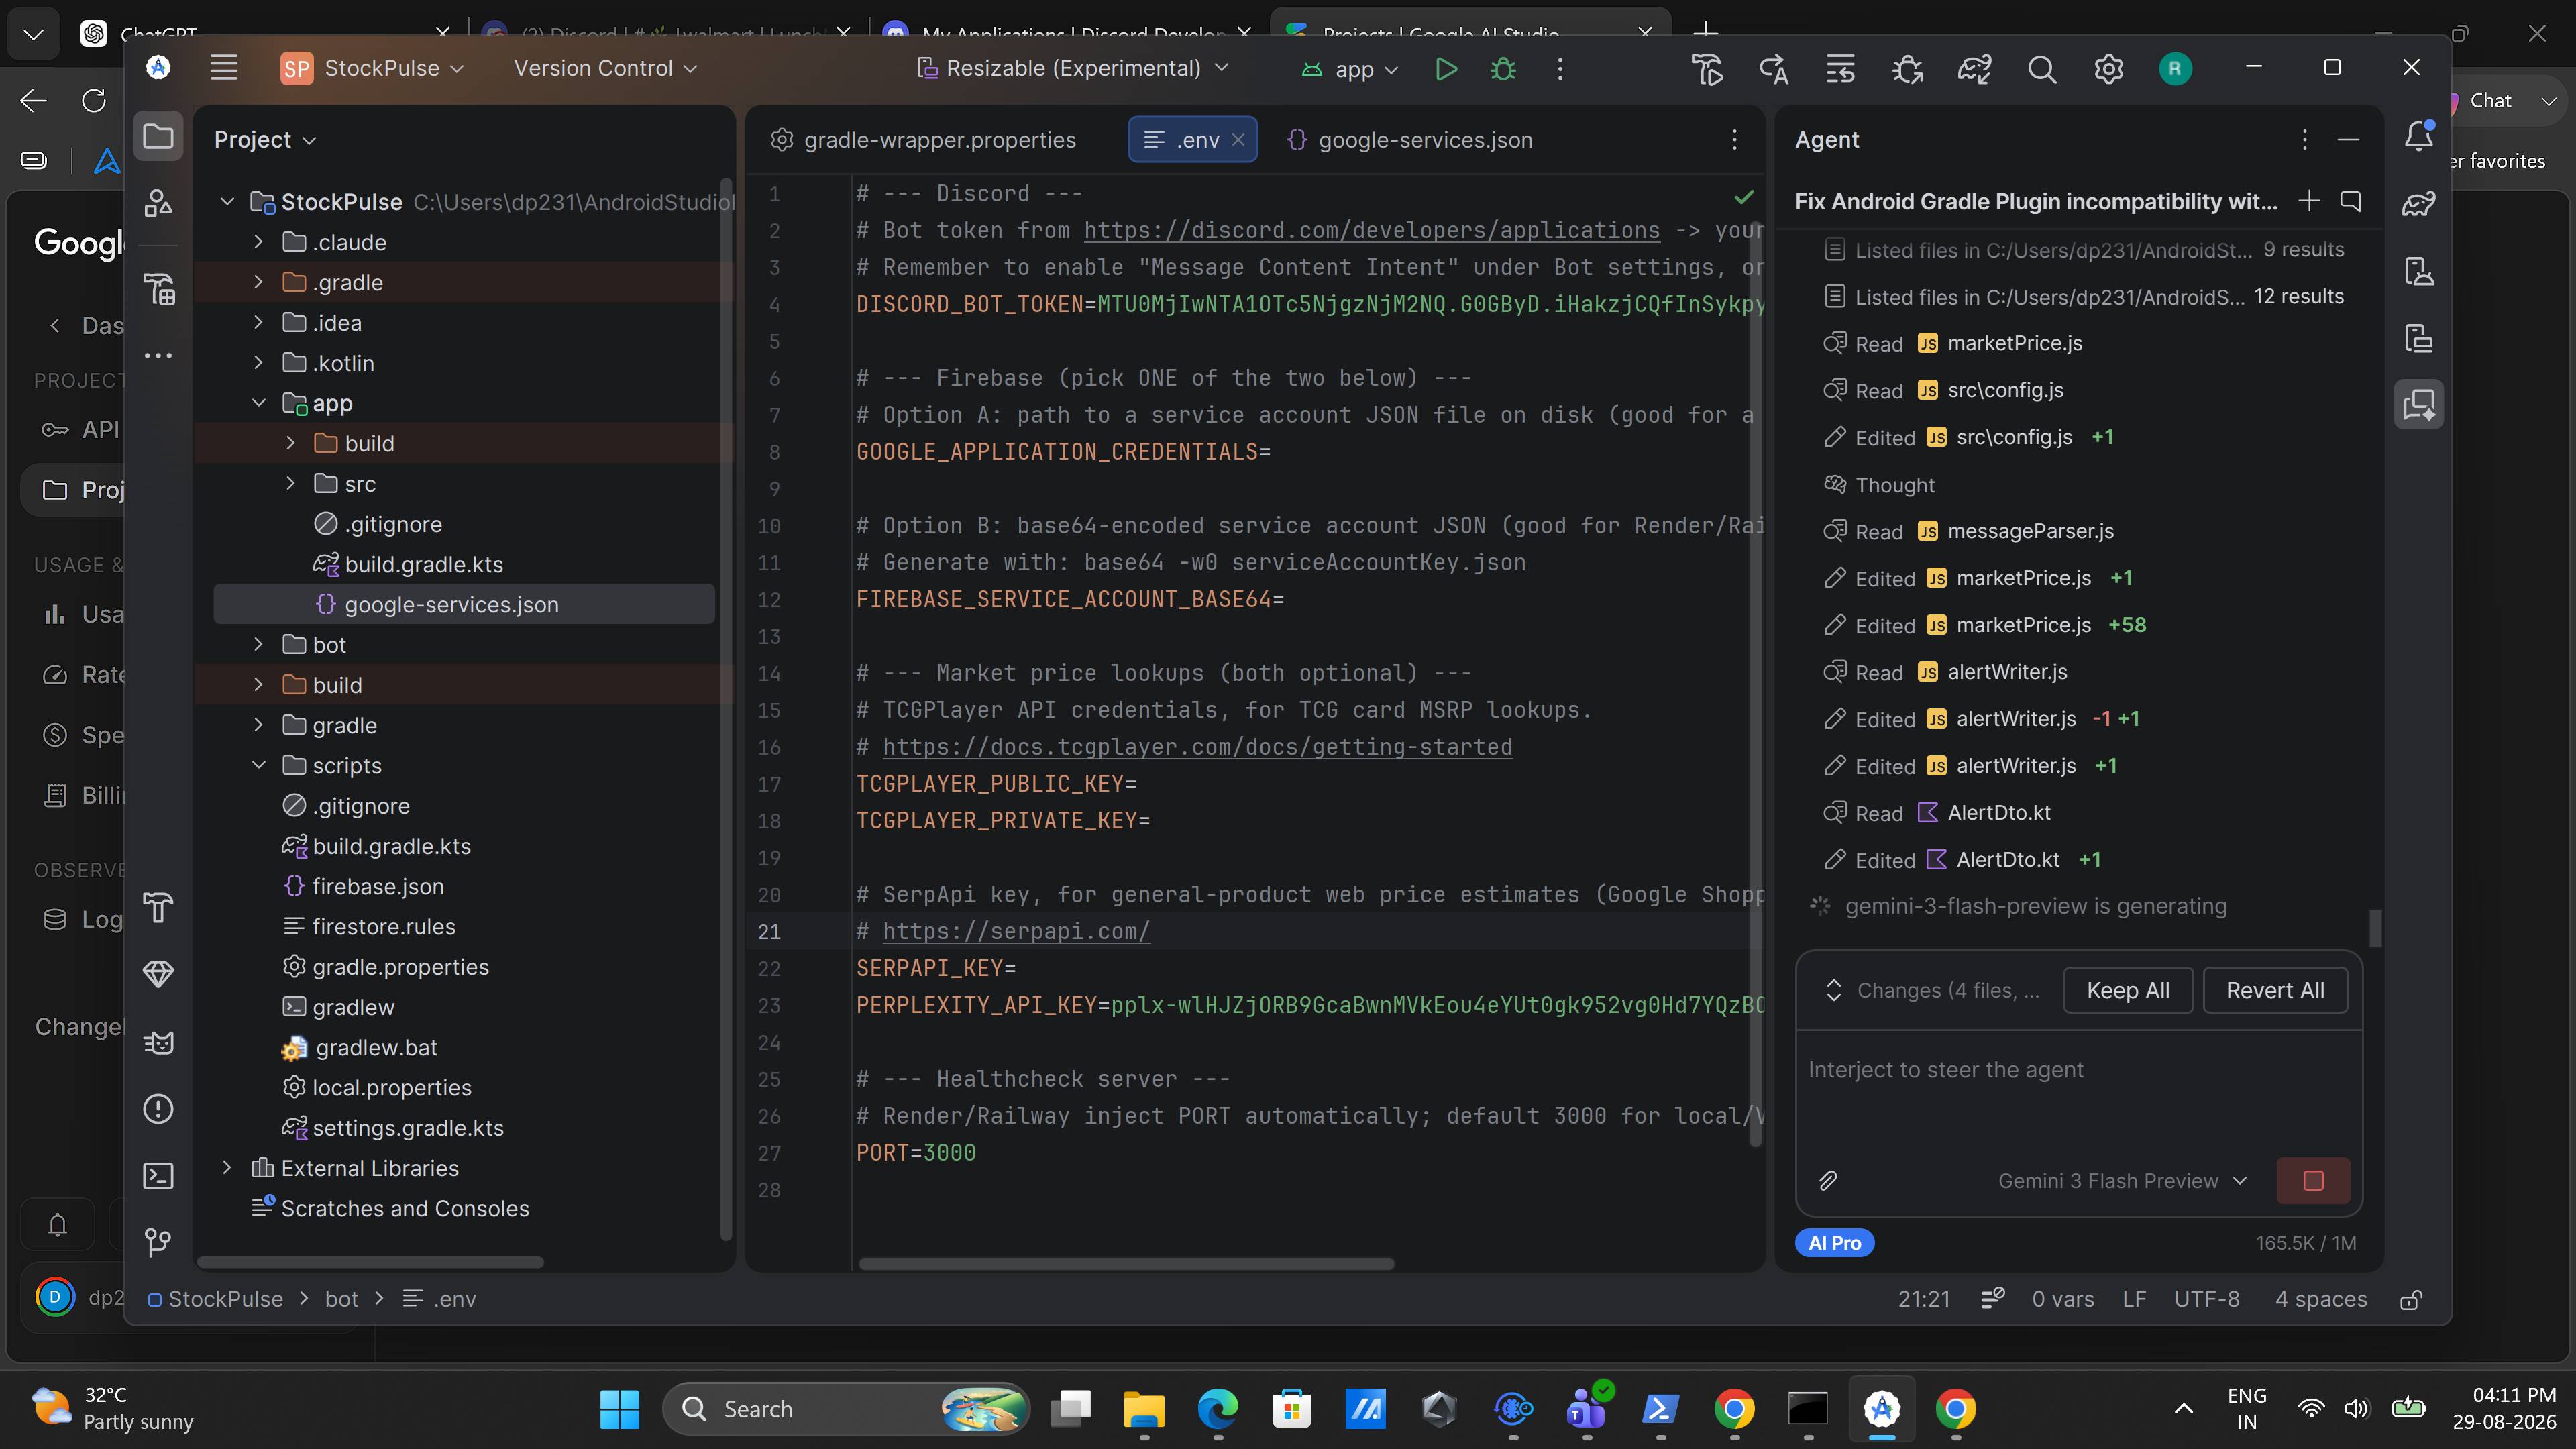Collapse the app module folder
The image size is (2576, 1449).
pyautogui.click(x=258, y=403)
